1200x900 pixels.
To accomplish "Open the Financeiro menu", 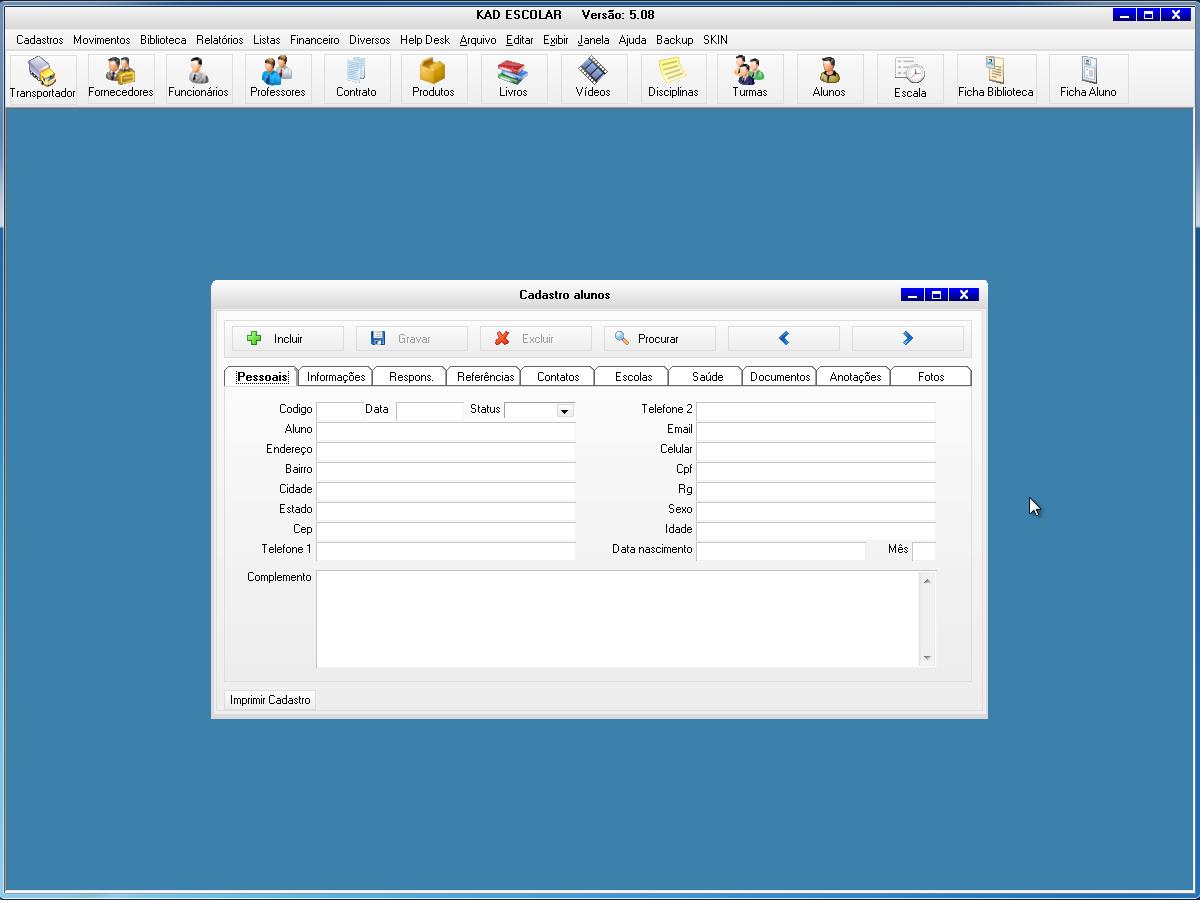I will 315,40.
